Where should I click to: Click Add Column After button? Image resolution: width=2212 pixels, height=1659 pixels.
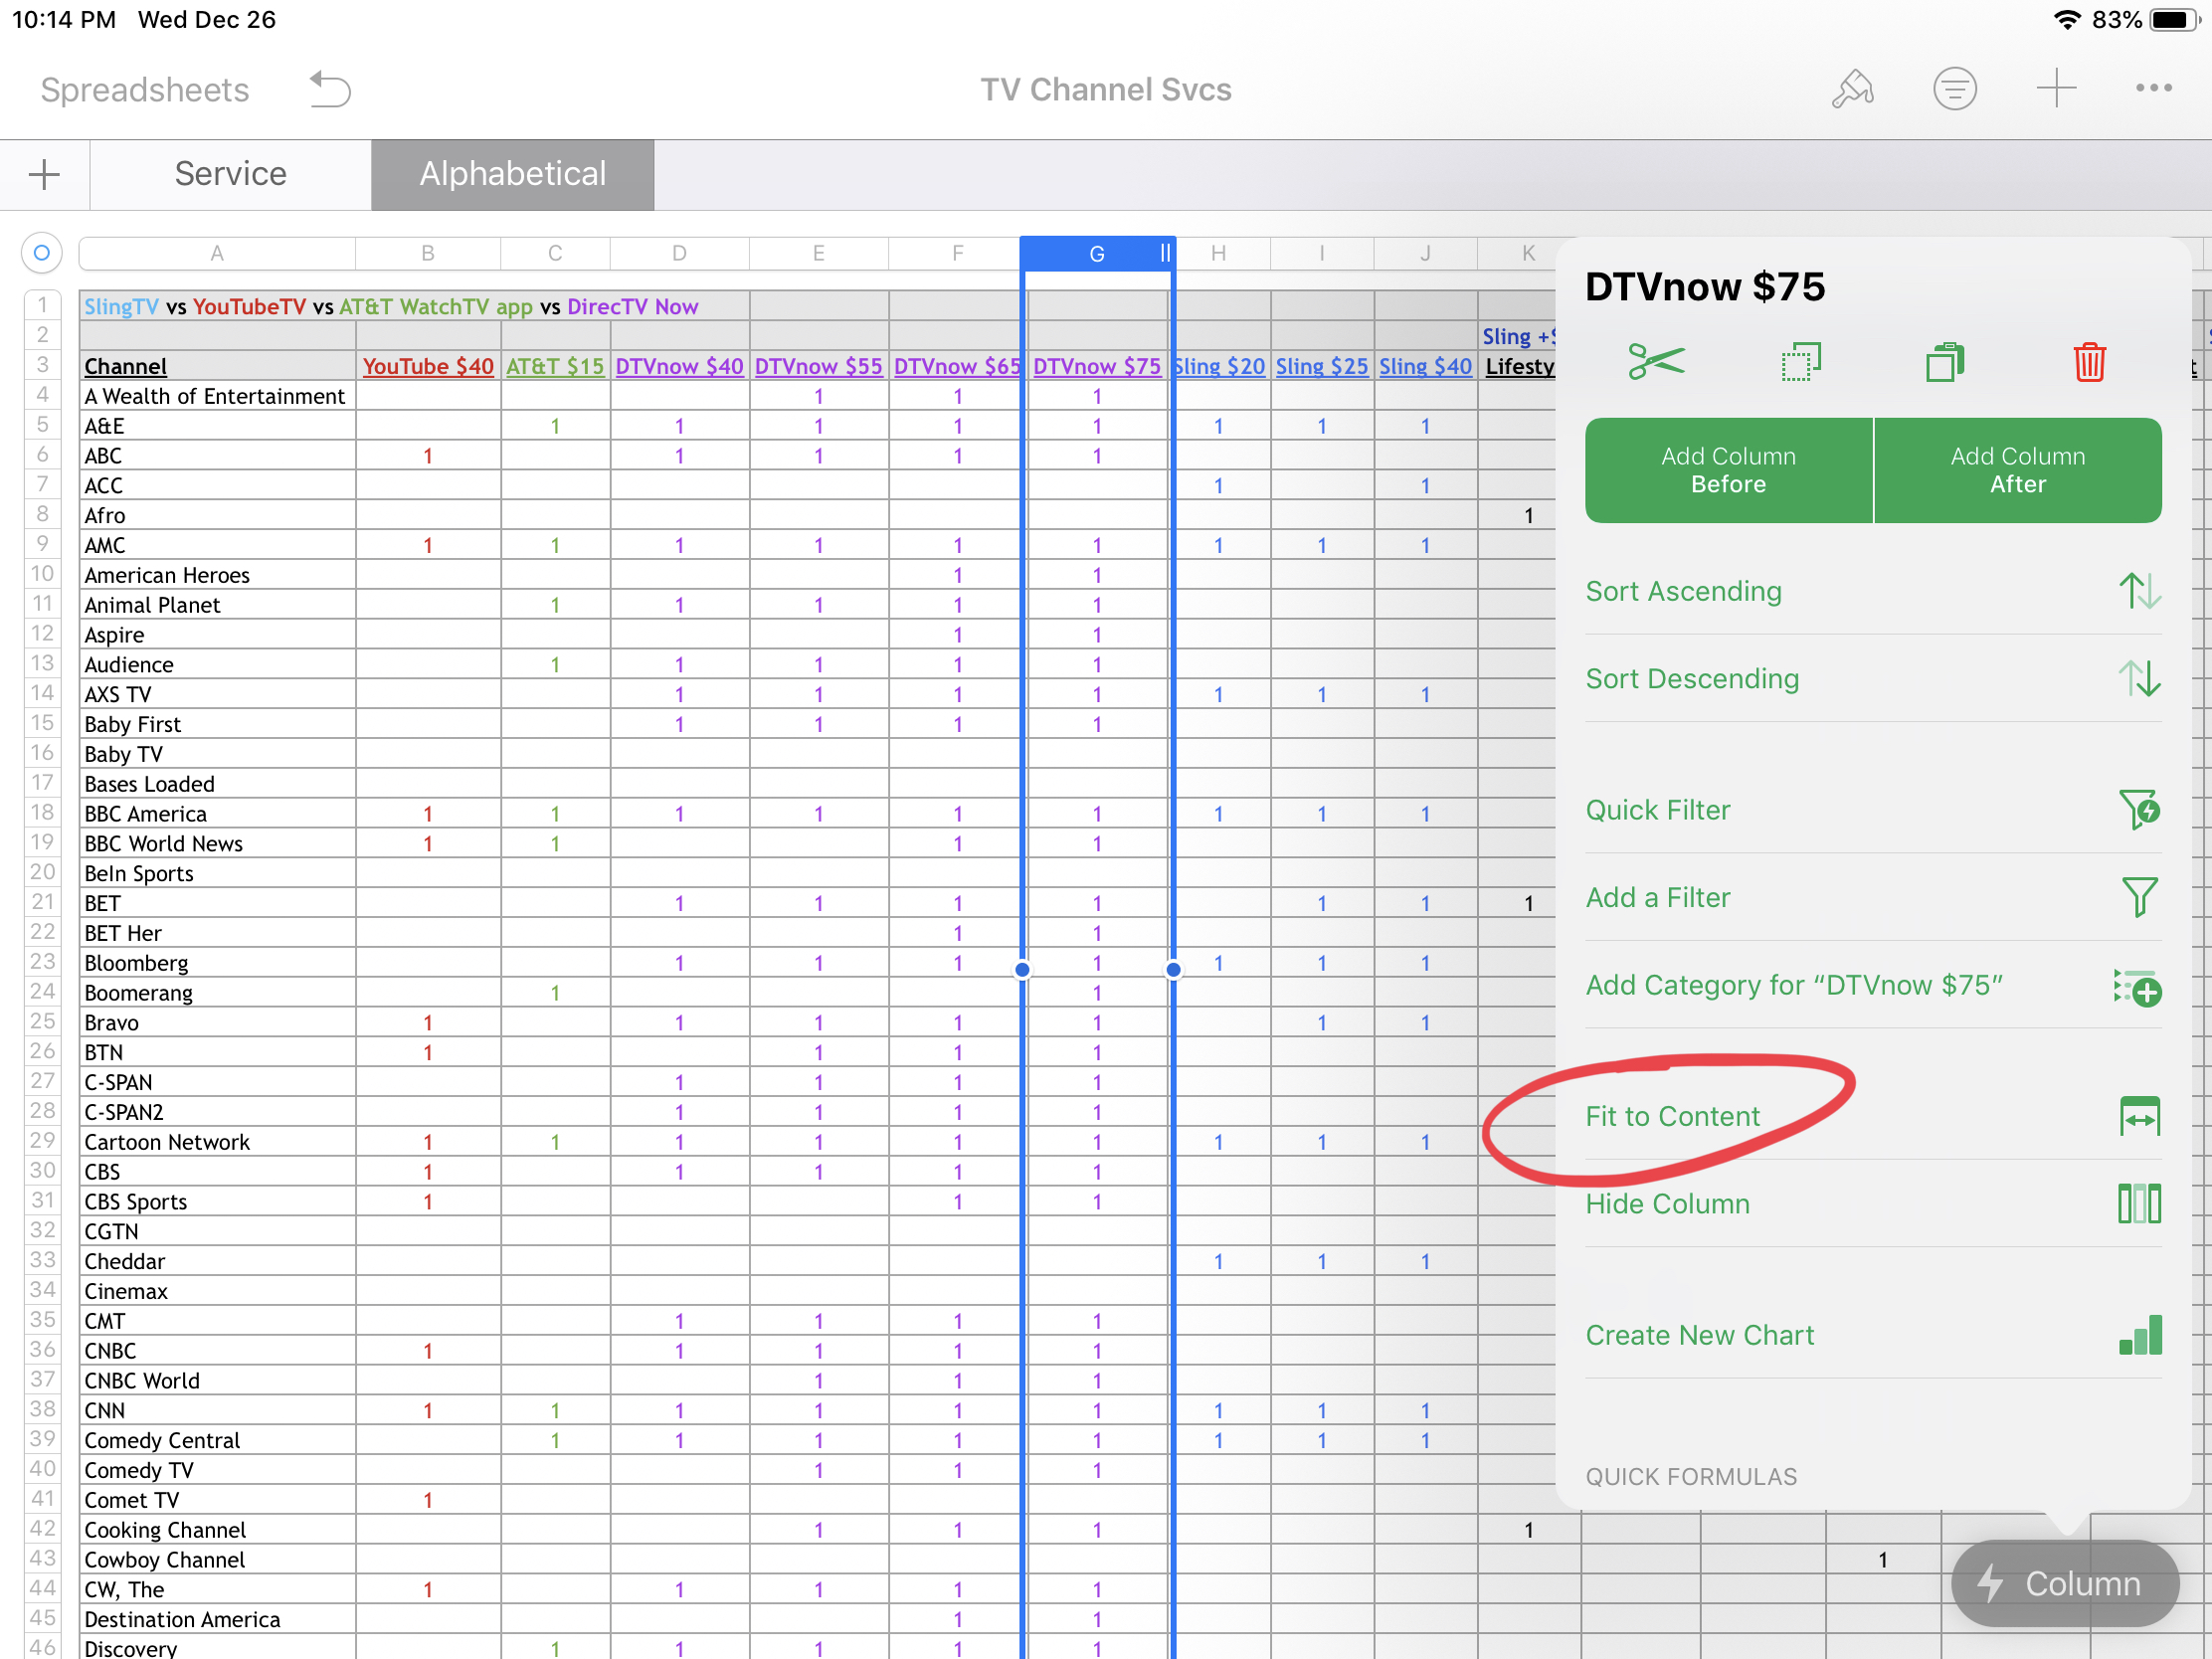click(x=2017, y=470)
